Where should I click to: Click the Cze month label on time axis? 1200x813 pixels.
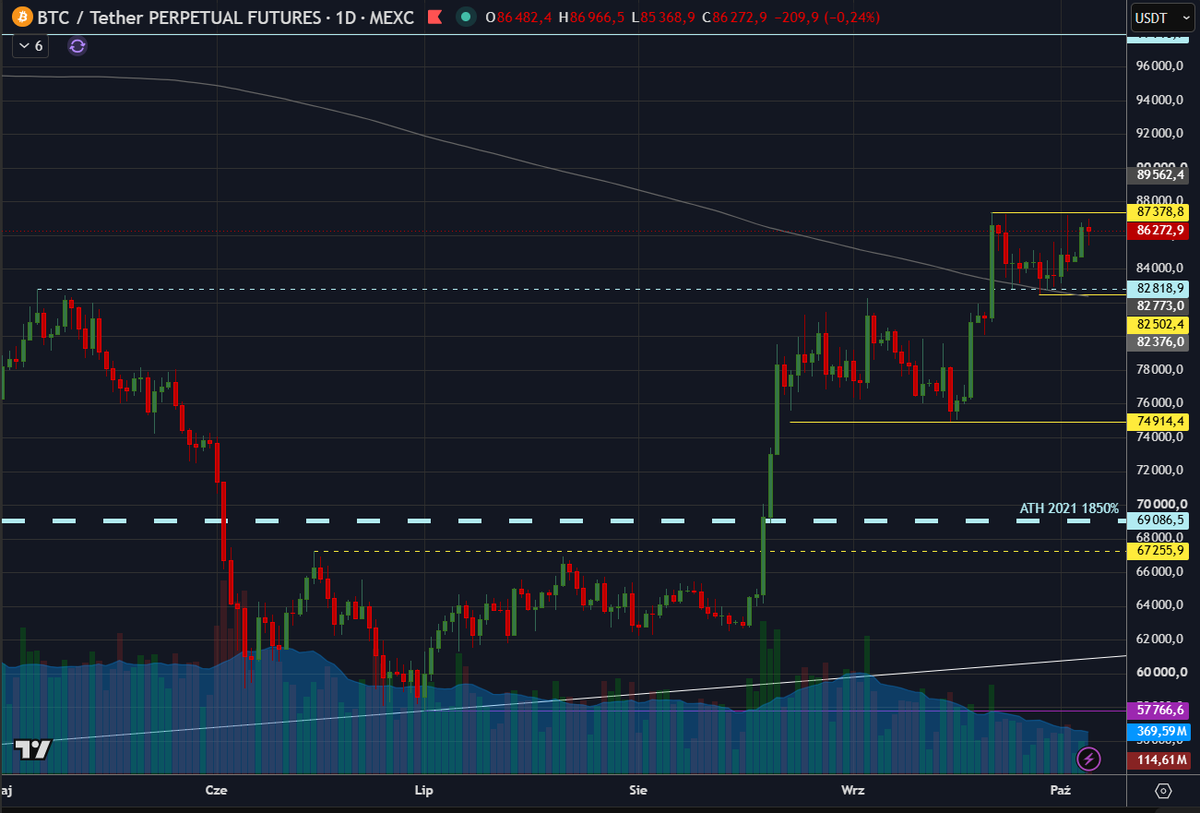[x=216, y=790]
